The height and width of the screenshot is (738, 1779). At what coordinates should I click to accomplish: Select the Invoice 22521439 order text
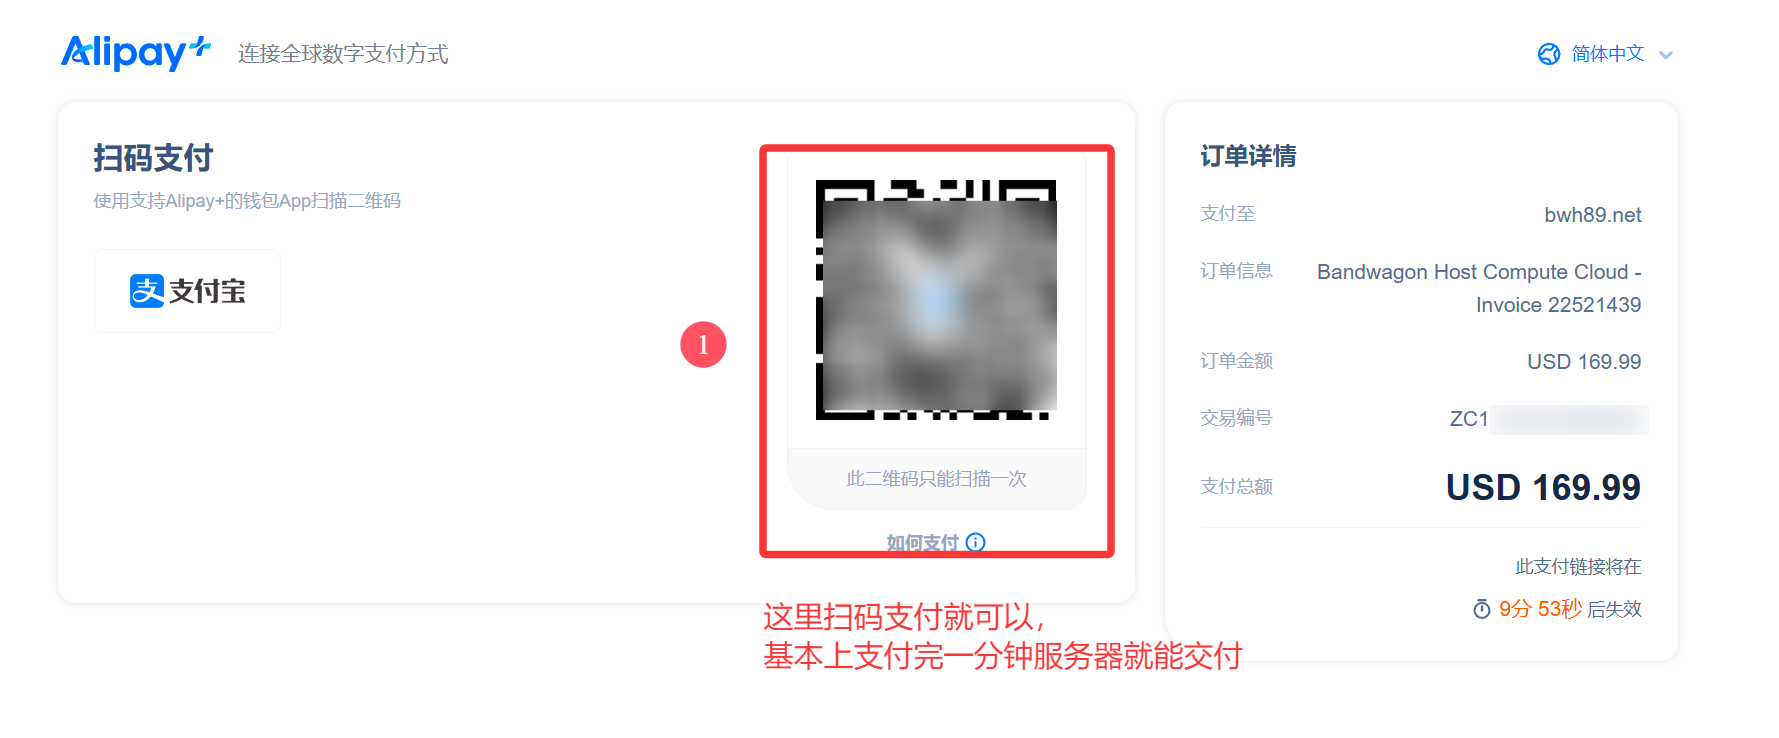tap(1558, 305)
